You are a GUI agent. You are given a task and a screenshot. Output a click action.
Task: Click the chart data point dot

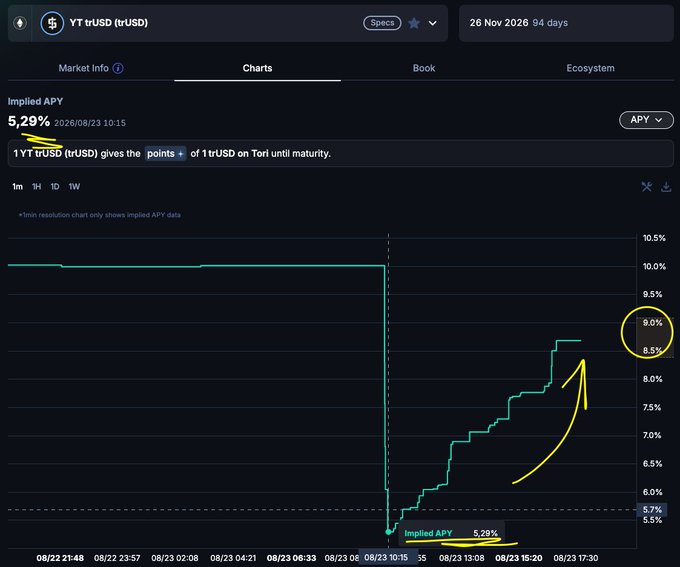388,531
